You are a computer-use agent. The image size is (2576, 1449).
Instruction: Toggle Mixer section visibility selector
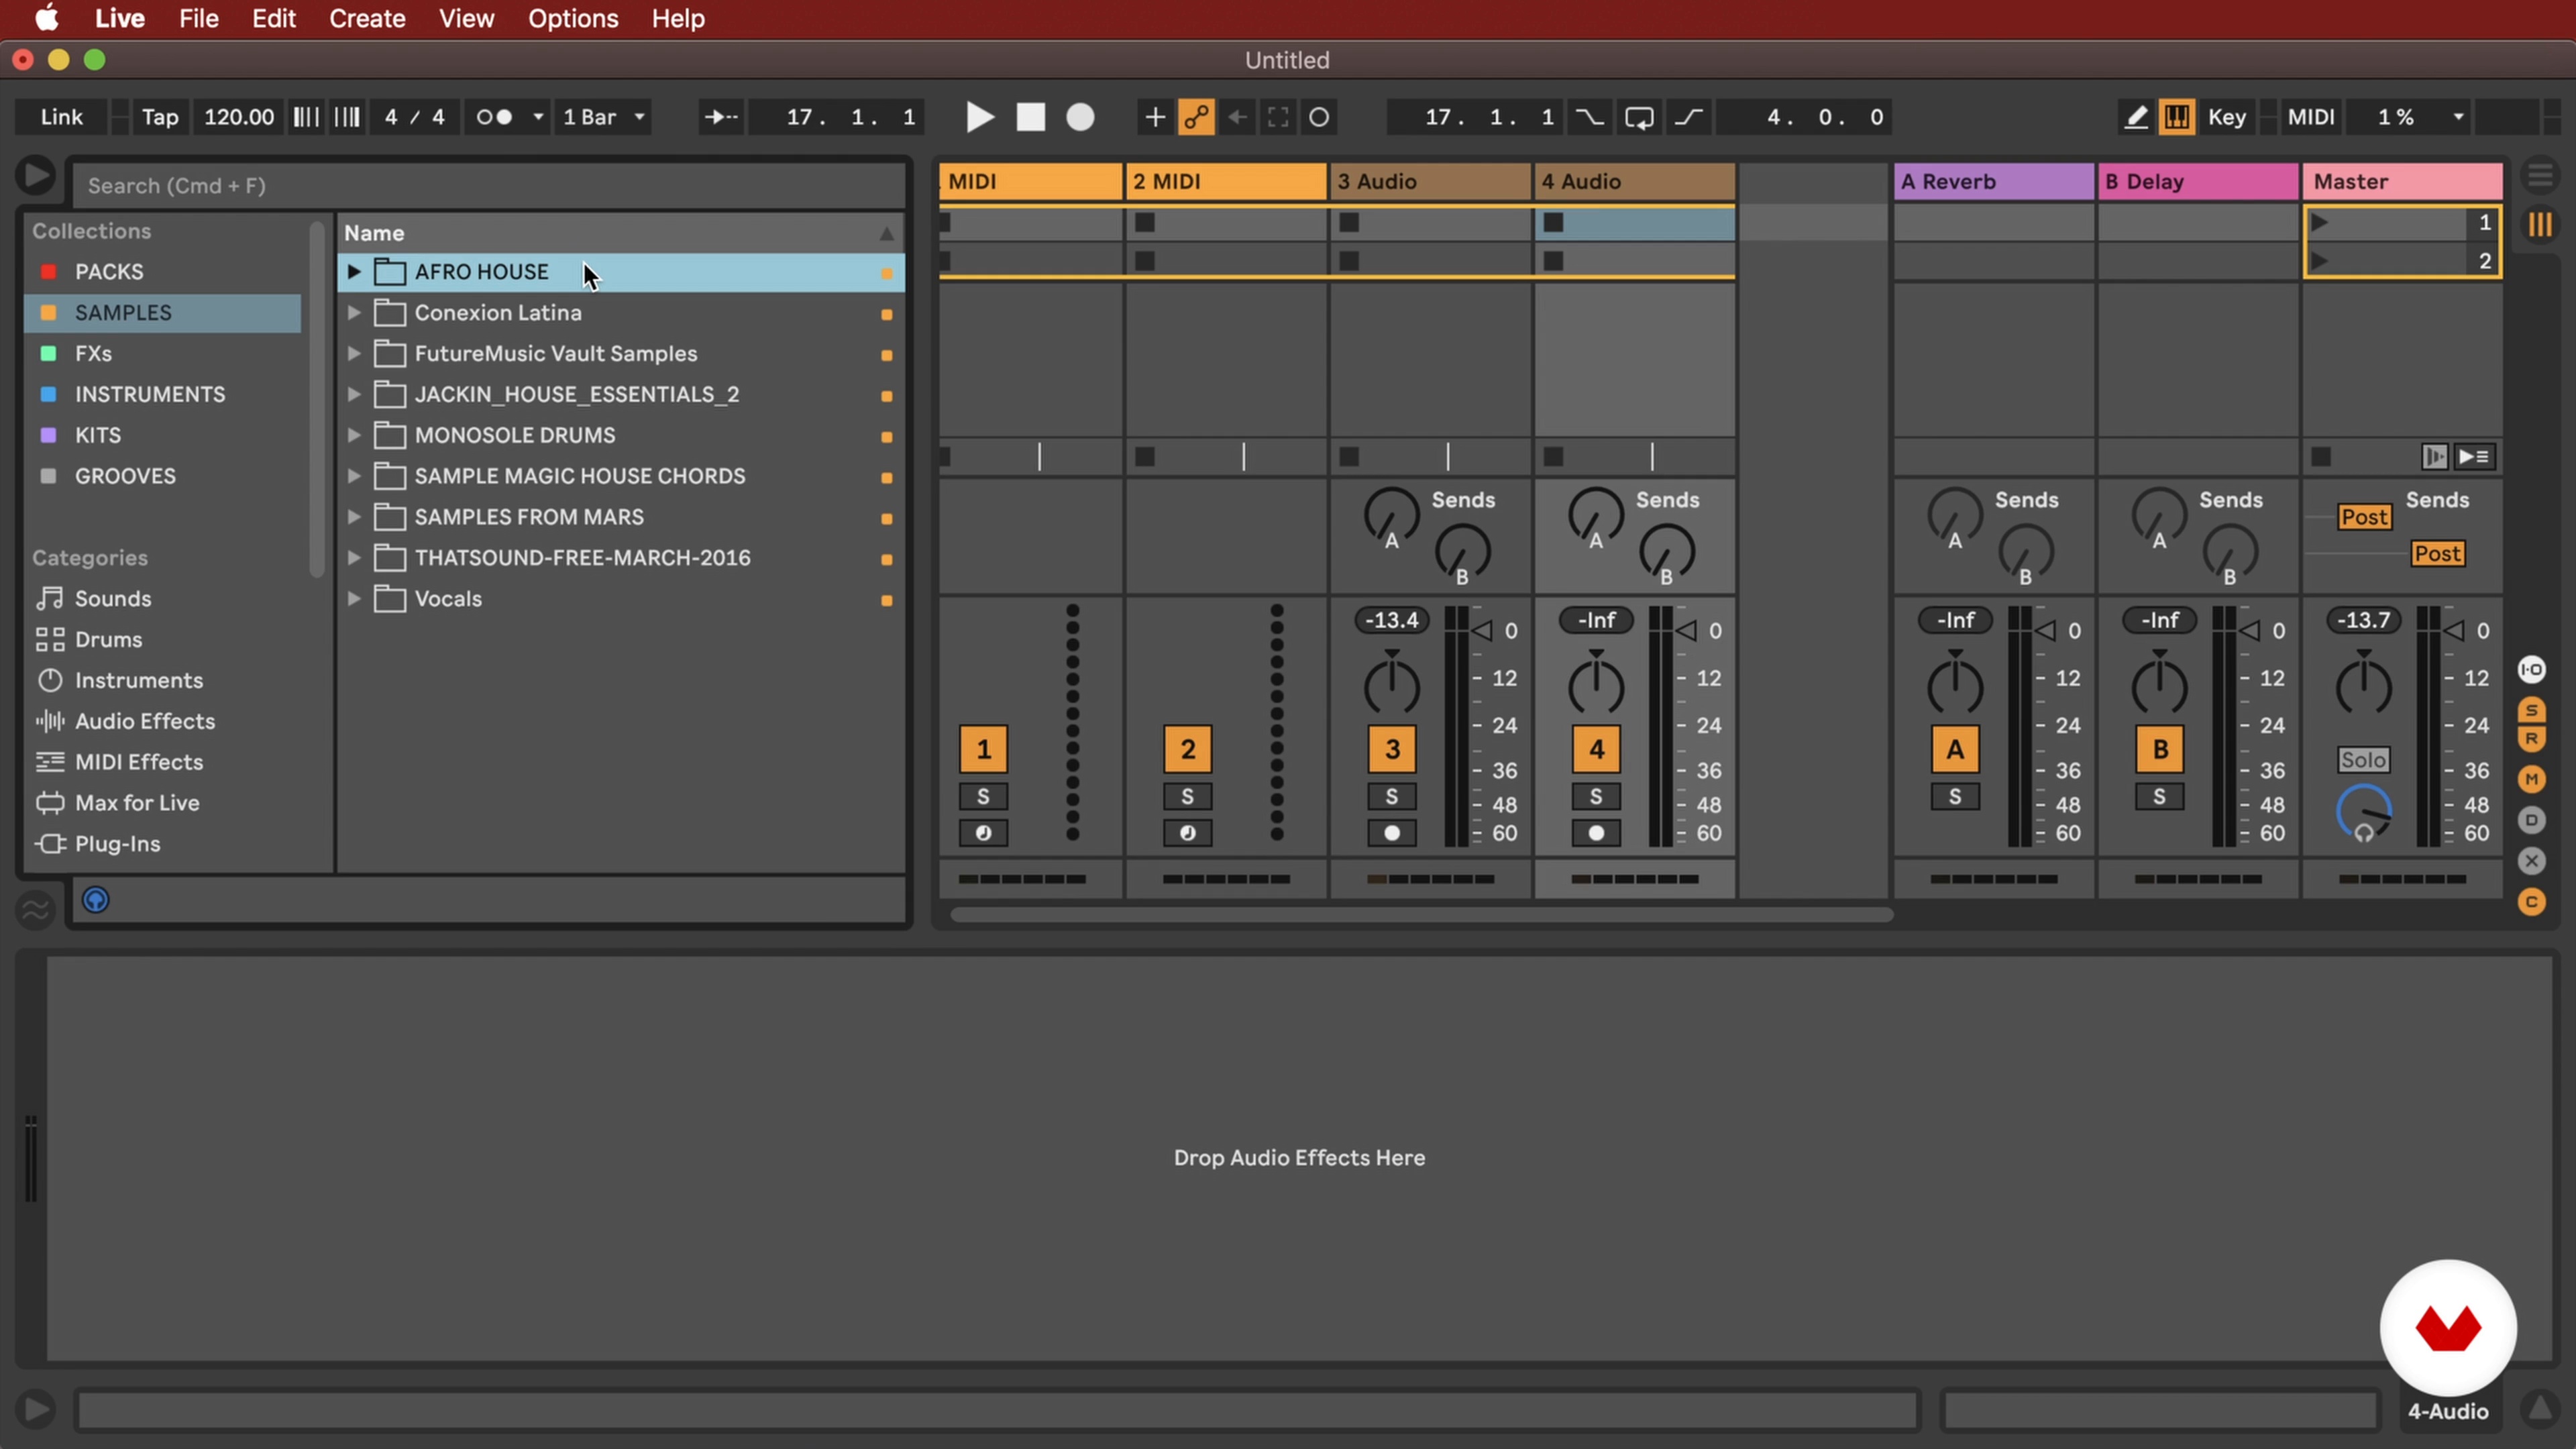pos(2531,779)
